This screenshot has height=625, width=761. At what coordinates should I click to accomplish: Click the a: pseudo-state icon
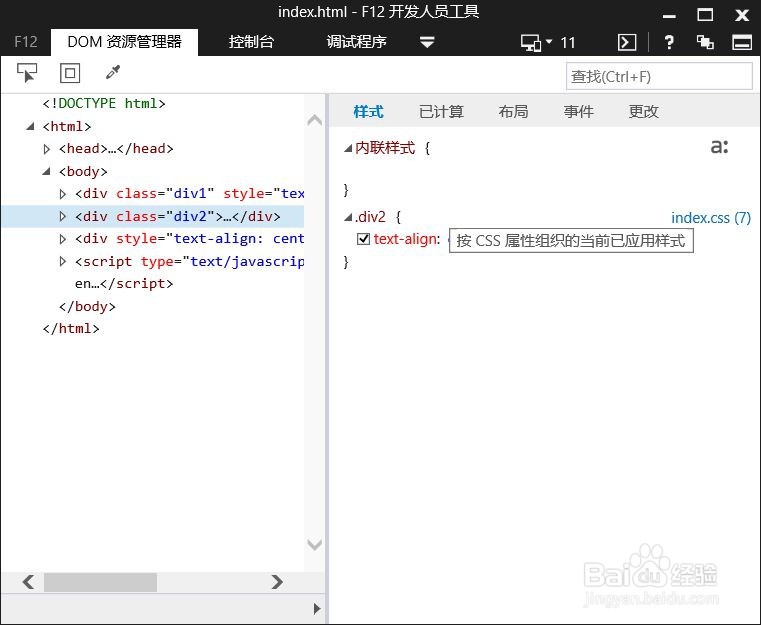(719, 146)
